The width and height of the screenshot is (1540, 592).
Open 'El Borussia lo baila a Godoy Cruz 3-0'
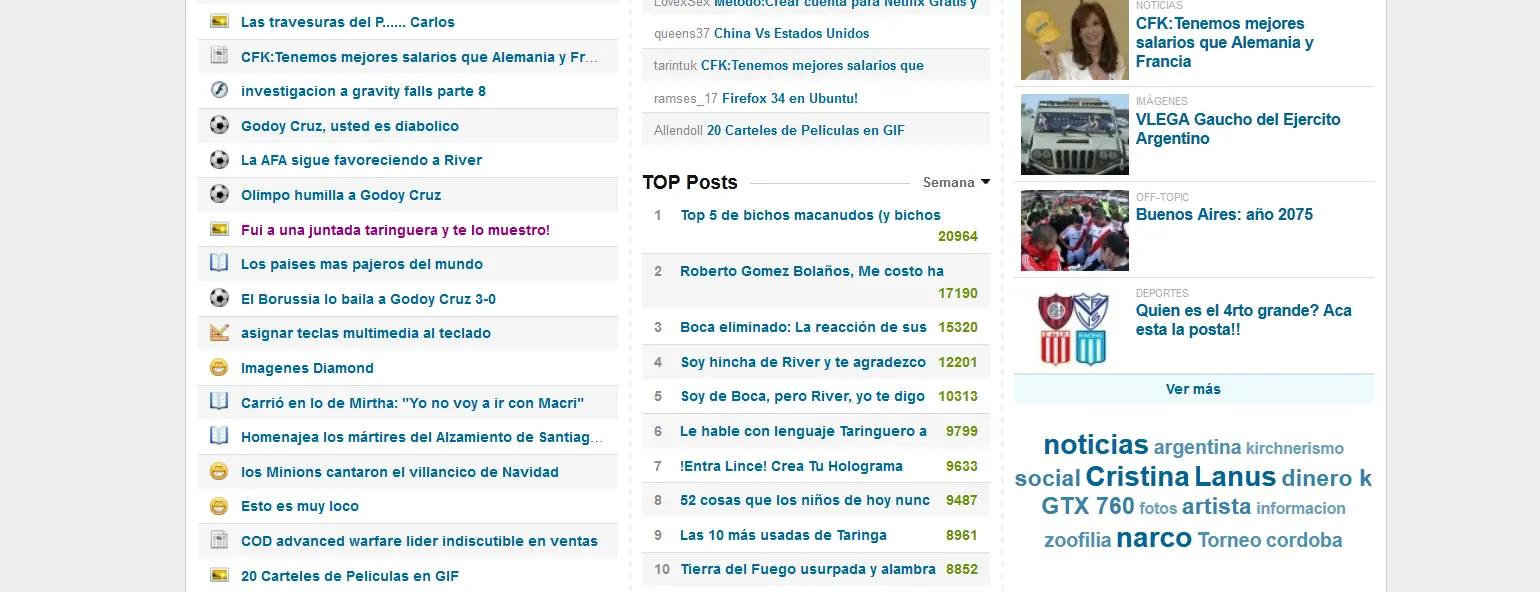368,299
